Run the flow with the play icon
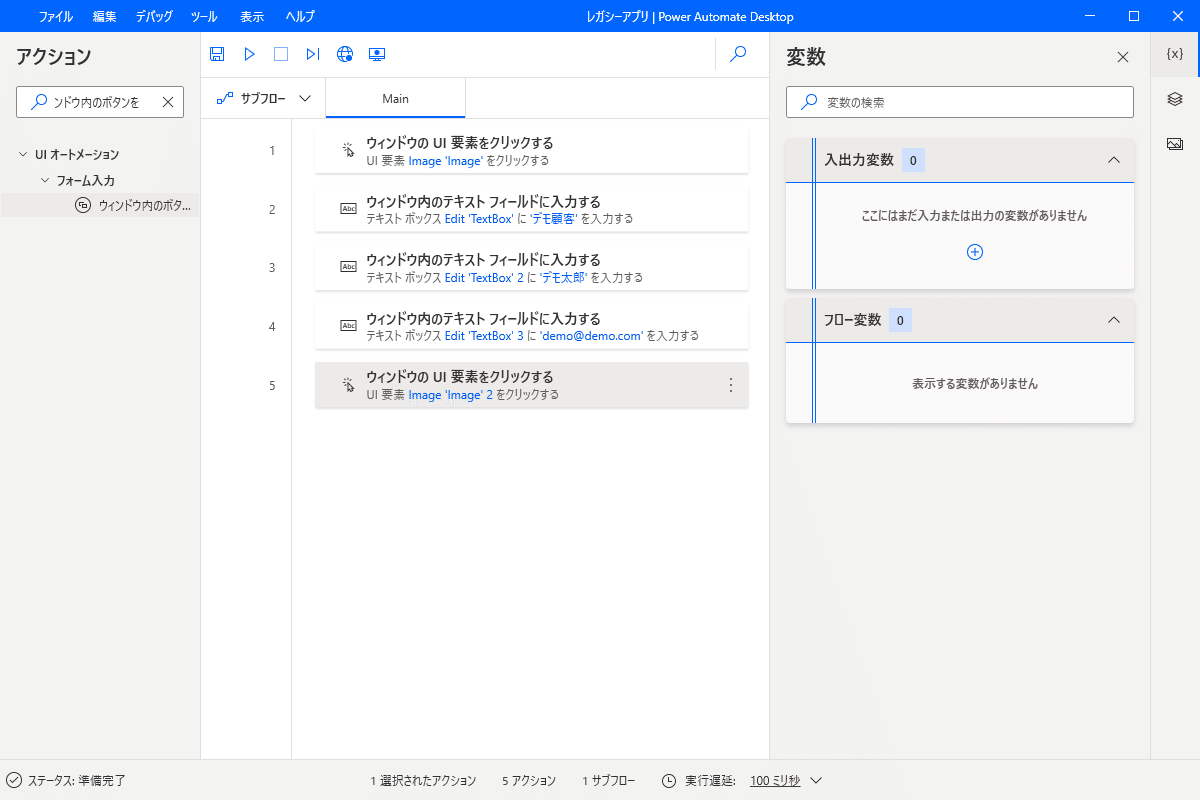Image resolution: width=1200 pixels, height=800 pixels. tap(248, 54)
